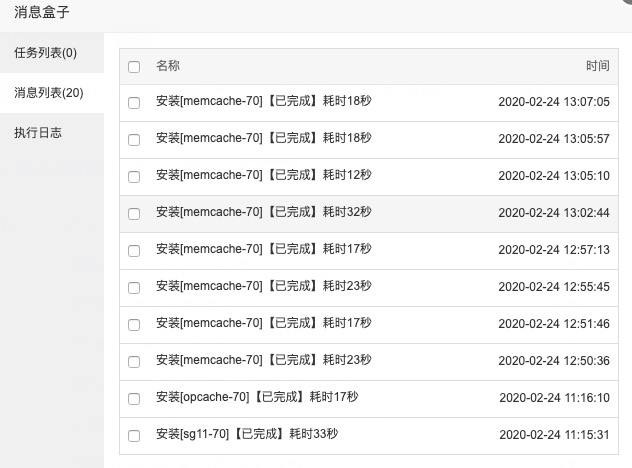Image resolution: width=632 pixels, height=468 pixels.
Task: Tick the checkbox for 13:05:10 message
Action: tap(134, 177)
